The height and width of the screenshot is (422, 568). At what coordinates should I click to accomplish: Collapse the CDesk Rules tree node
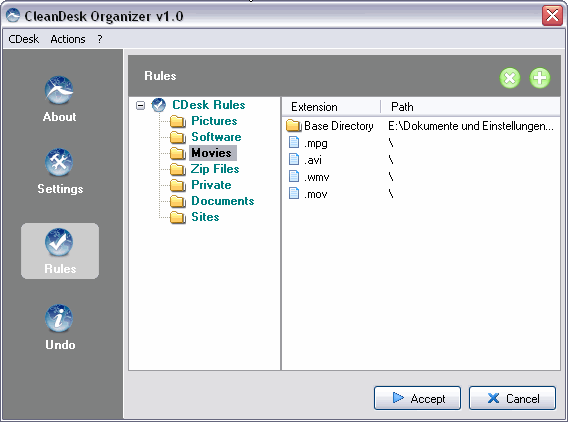click(x=141, y=105)
